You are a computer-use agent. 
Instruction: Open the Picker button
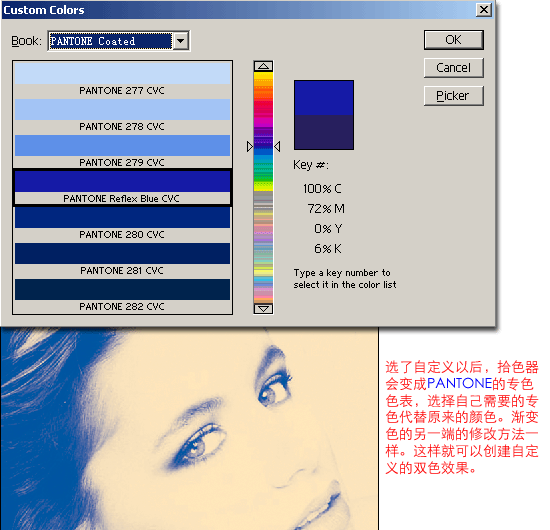point(453,95)
